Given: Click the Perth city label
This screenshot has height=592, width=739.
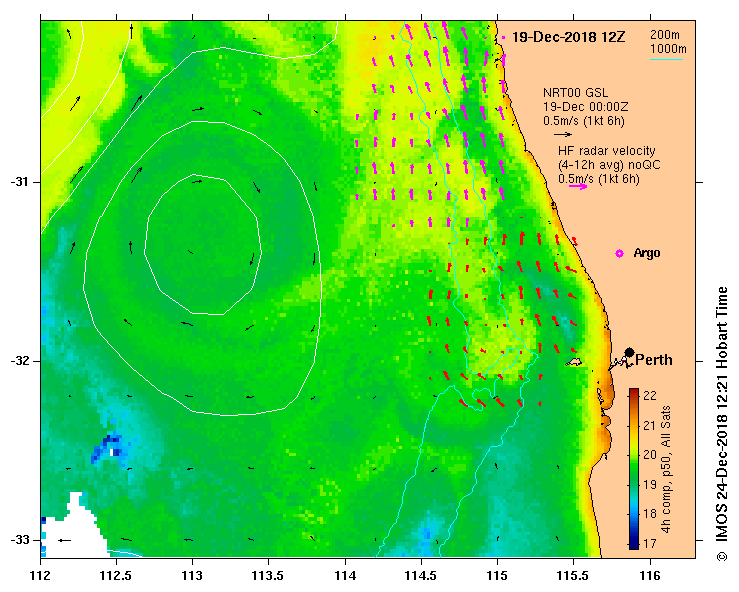Looking at the screenshot, I should (654, 360).
